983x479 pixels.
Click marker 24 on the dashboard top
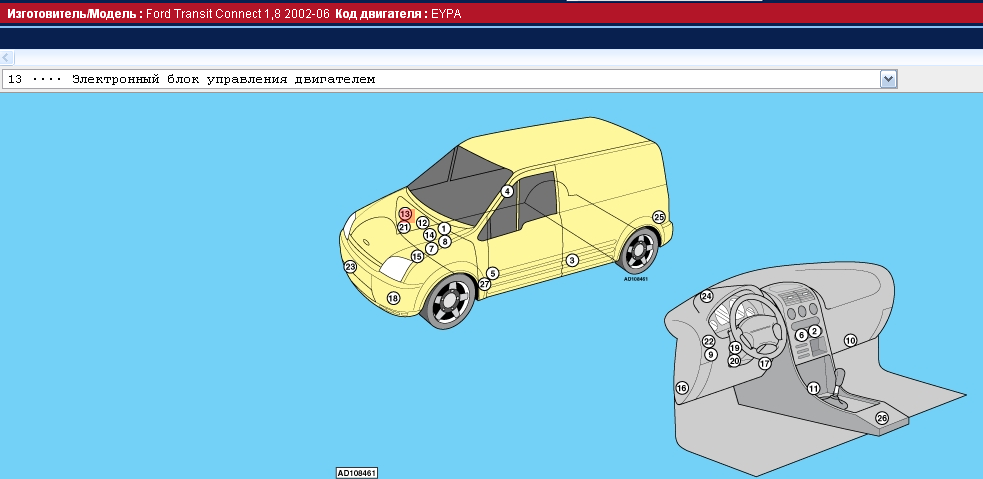[707, 297]
